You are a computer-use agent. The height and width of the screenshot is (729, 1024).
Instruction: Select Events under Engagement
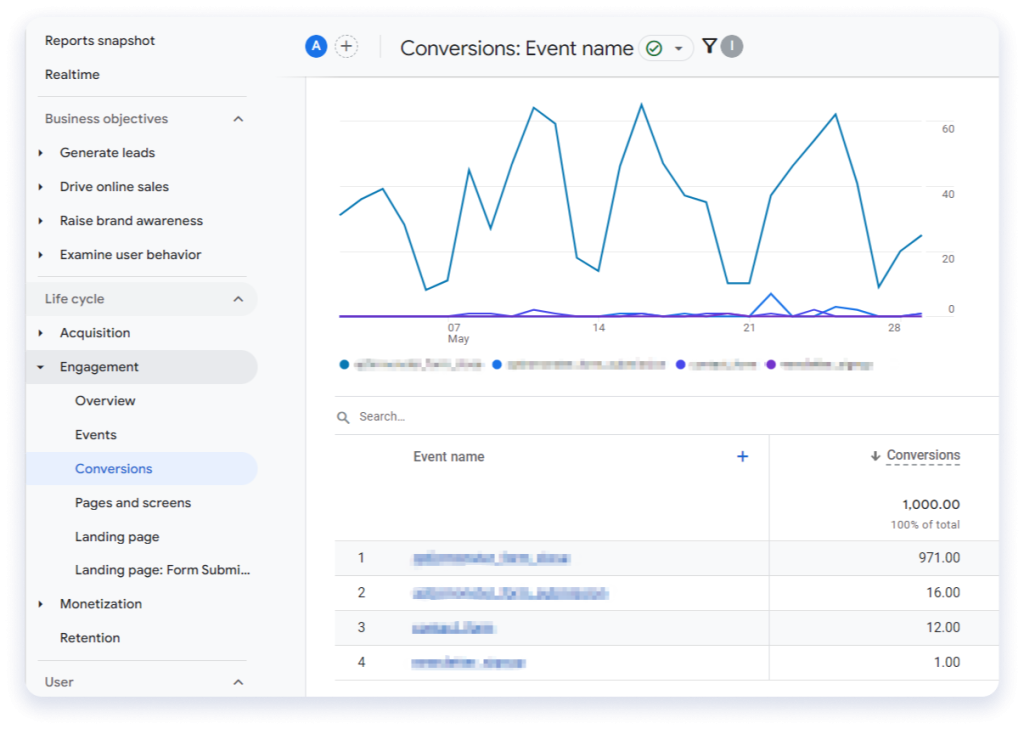point(95,434)
